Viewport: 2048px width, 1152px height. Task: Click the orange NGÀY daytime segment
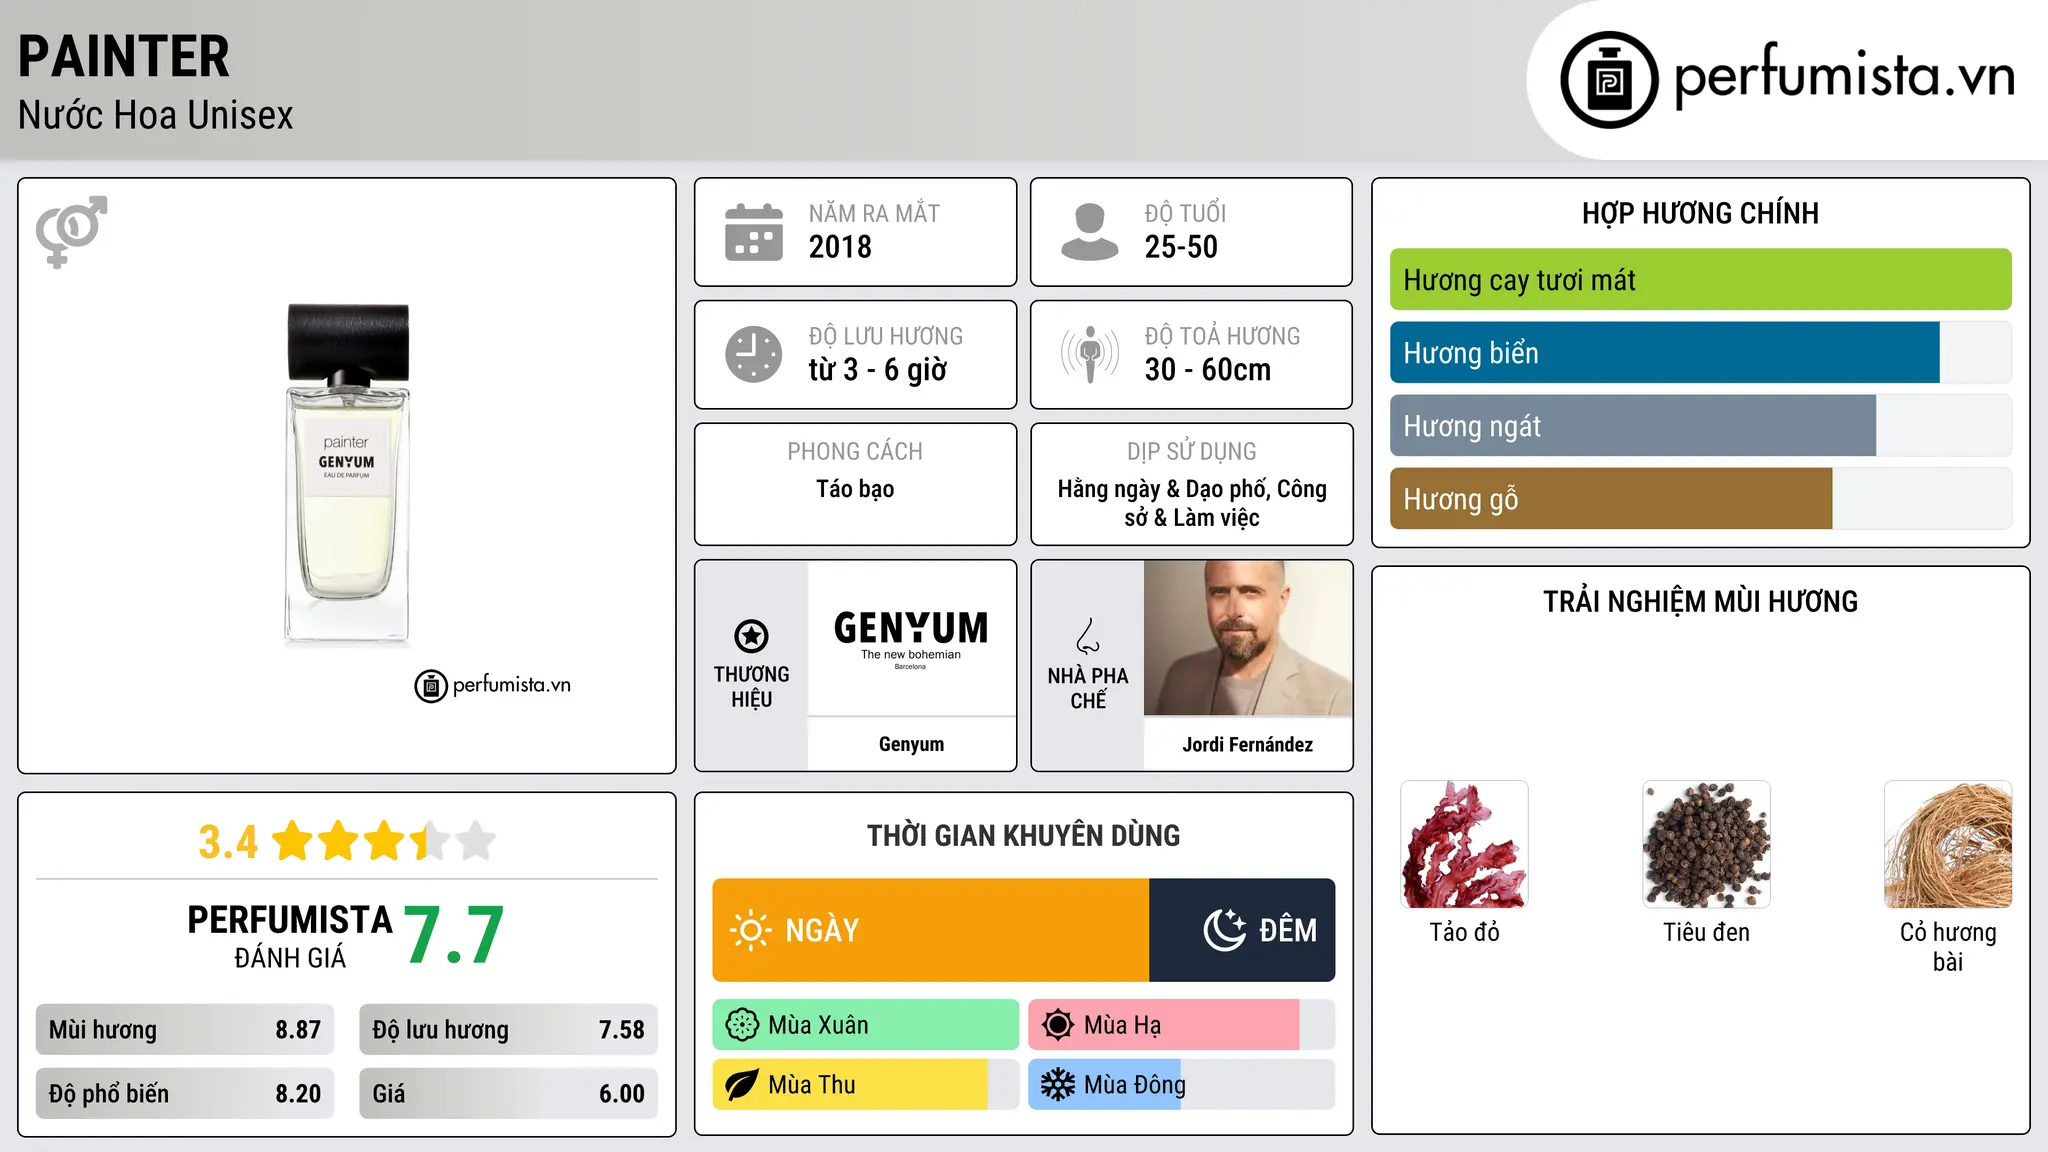click(x=931, y=930)
